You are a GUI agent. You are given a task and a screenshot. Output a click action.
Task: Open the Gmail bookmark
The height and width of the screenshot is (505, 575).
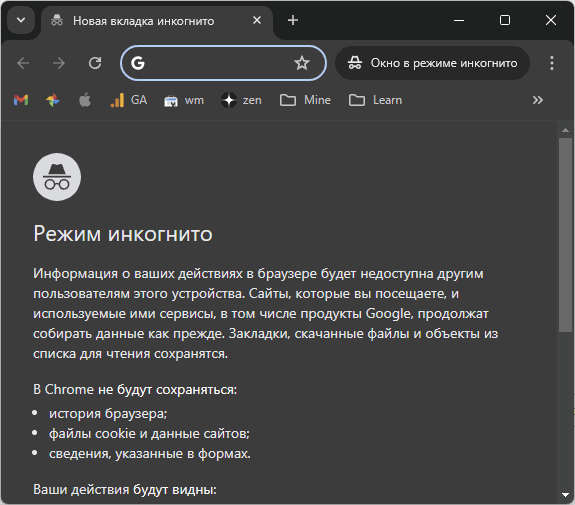pyautogui.click(x=21, y=100)
